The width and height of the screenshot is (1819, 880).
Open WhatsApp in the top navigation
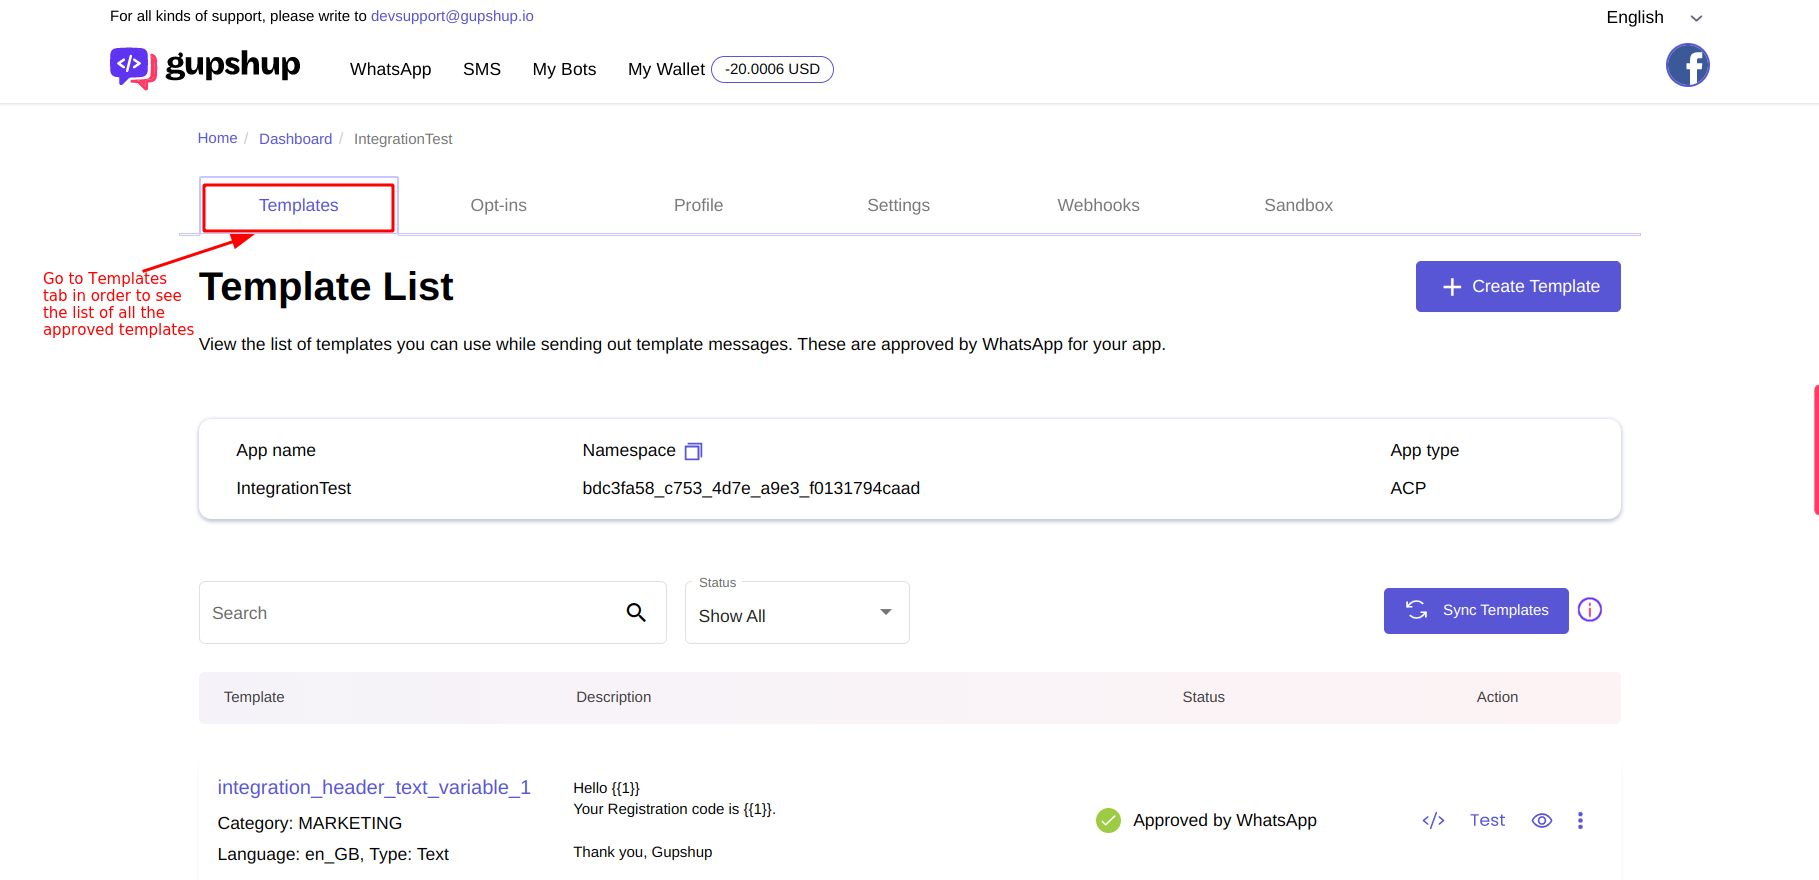click(x=390, y=69)
